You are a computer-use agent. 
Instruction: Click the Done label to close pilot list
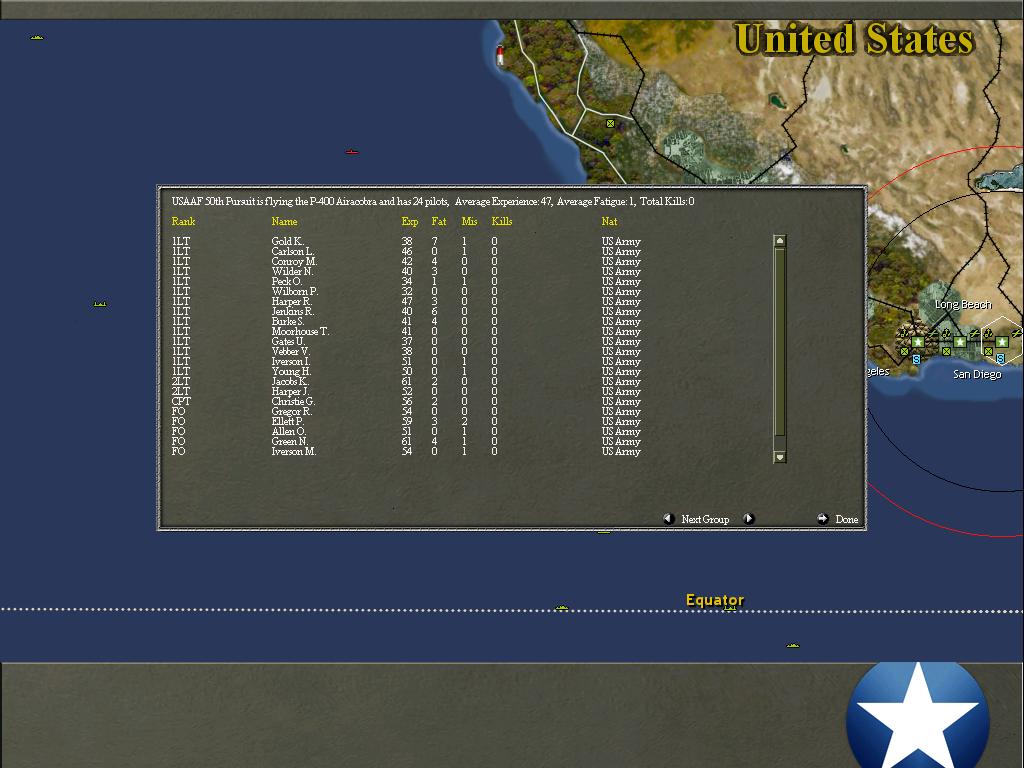pyautogui.click(x=846, y=519)
